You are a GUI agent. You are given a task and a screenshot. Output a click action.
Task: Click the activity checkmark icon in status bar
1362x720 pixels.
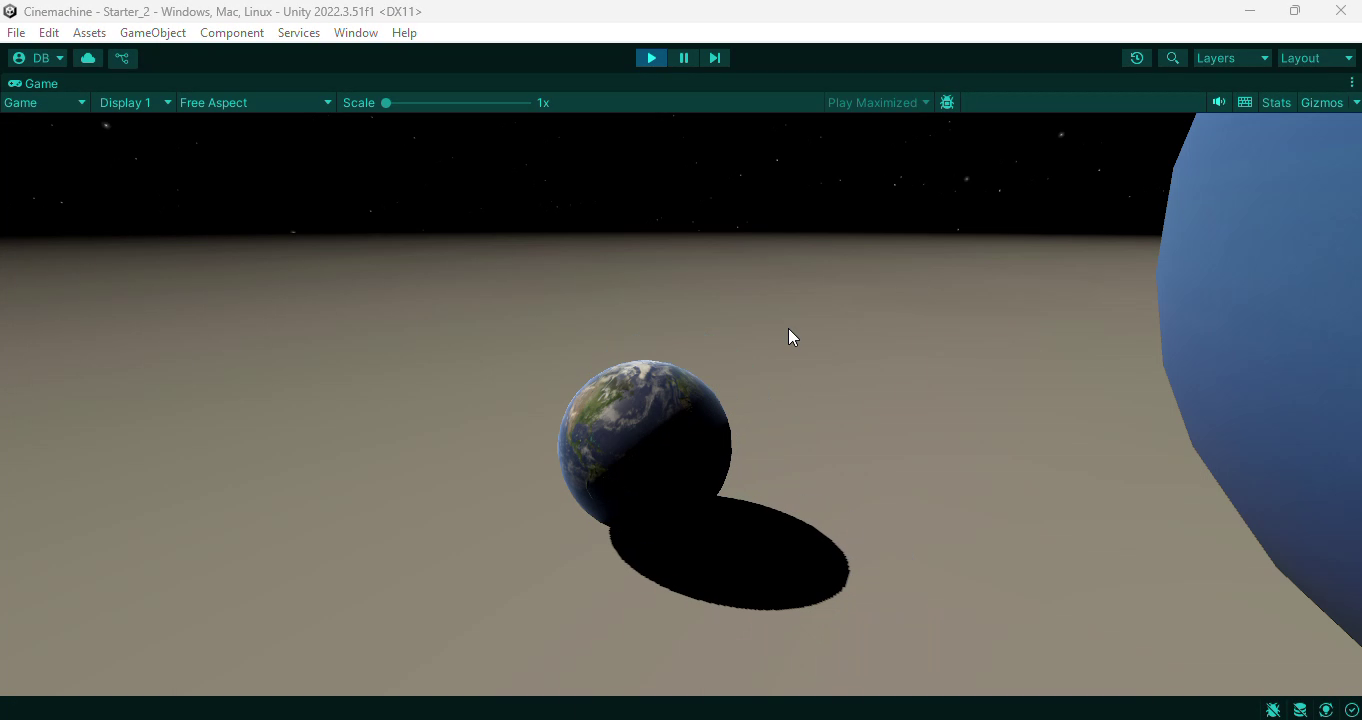tap(1352, 710)
